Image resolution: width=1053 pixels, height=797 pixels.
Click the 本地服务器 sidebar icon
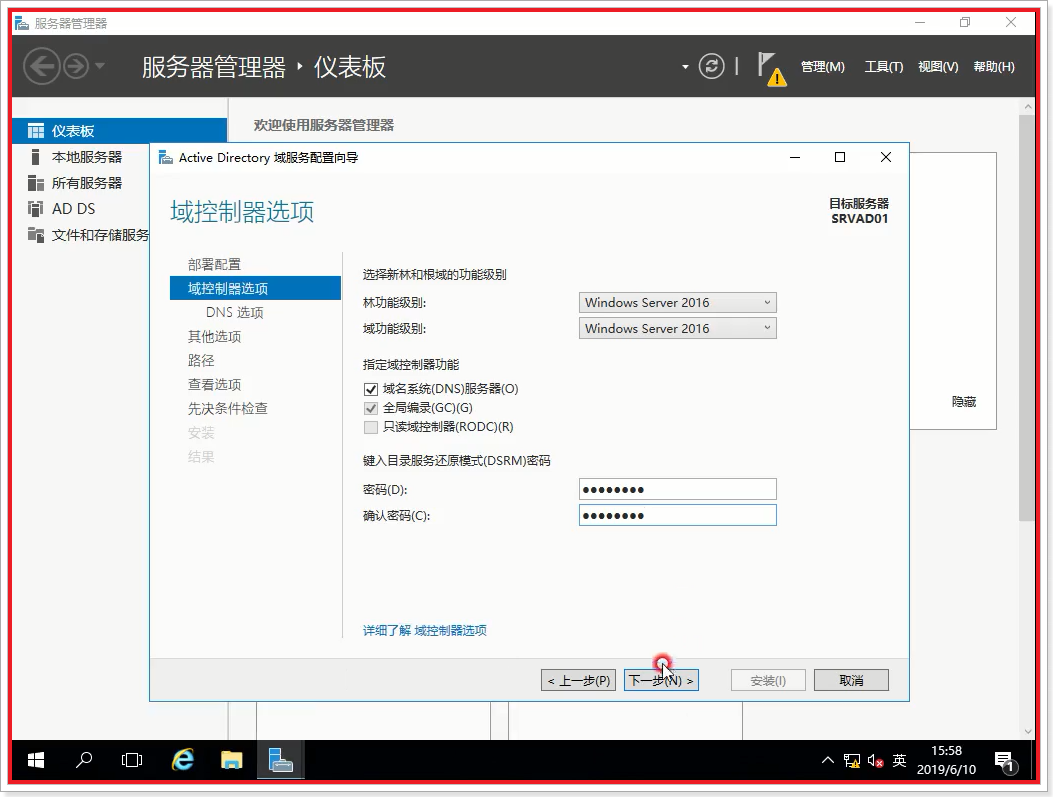coord(36,156)
